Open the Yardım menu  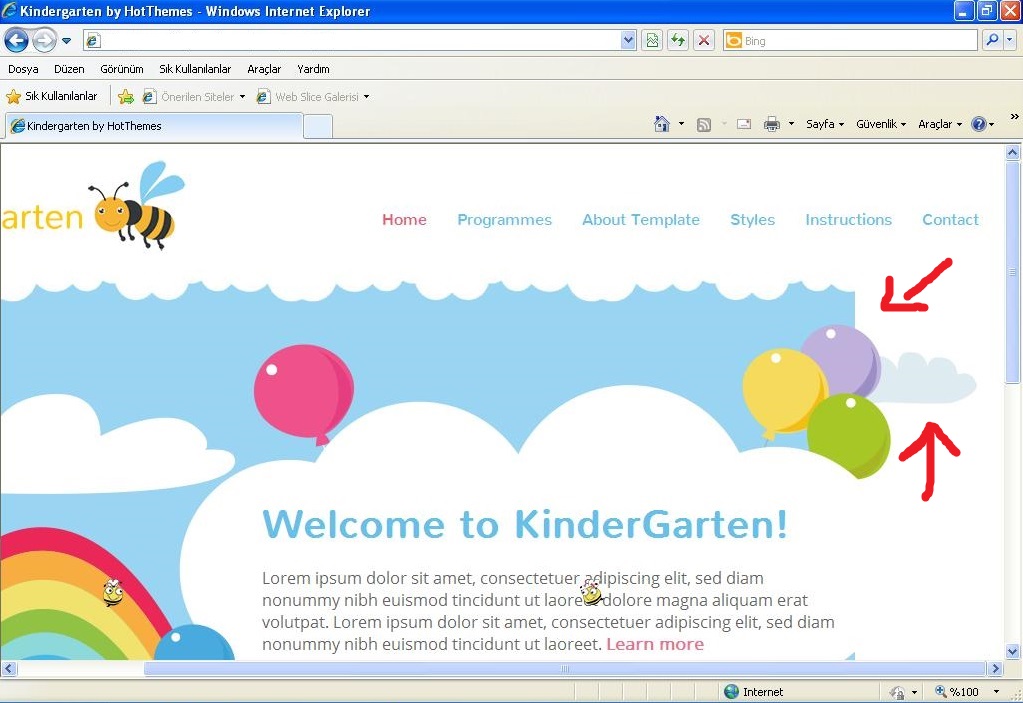313,69
